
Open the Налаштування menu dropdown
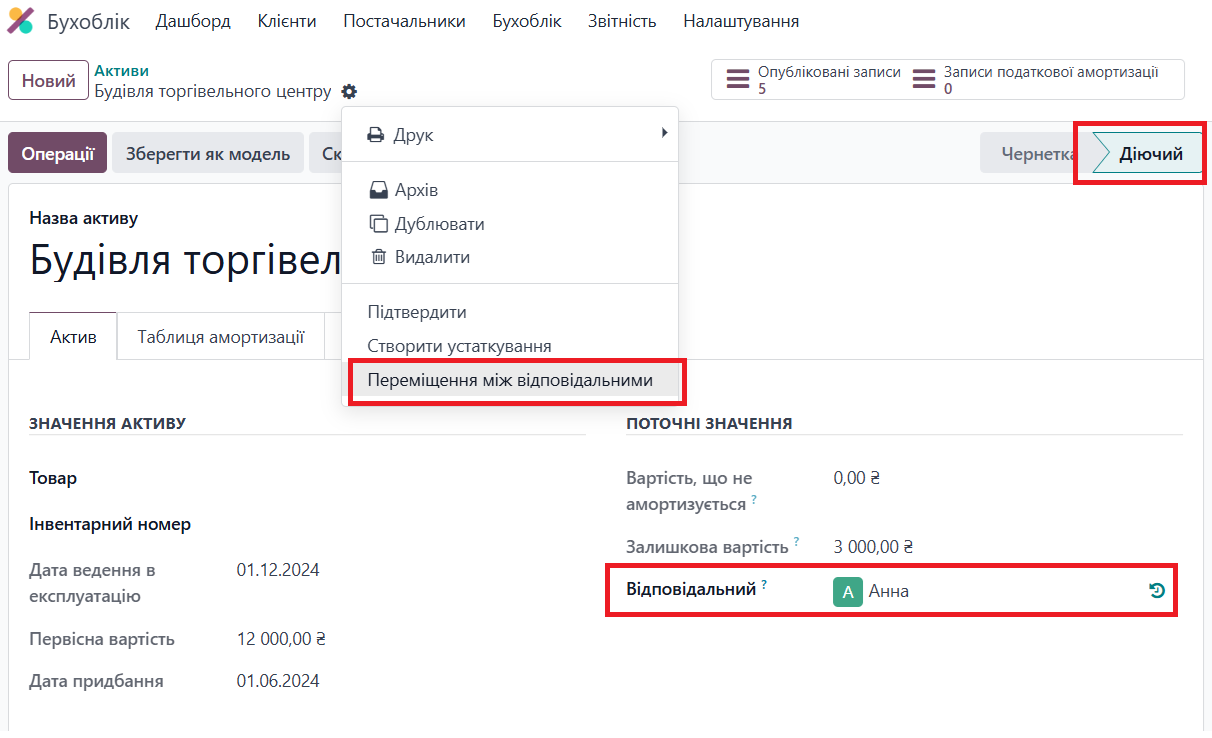coord(741,21)
